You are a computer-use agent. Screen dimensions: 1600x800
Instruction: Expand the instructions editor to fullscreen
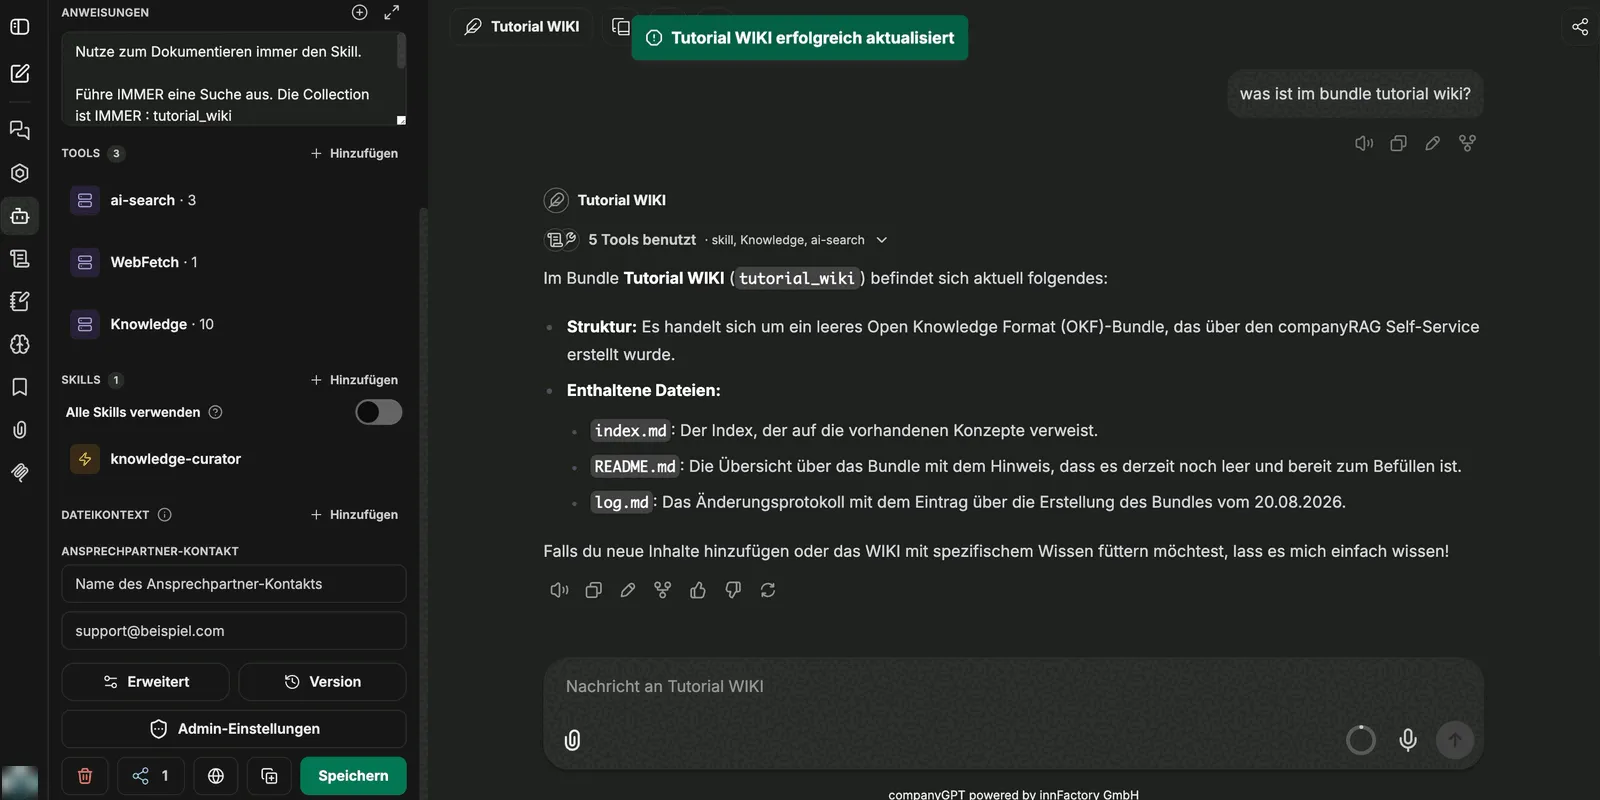392,12
